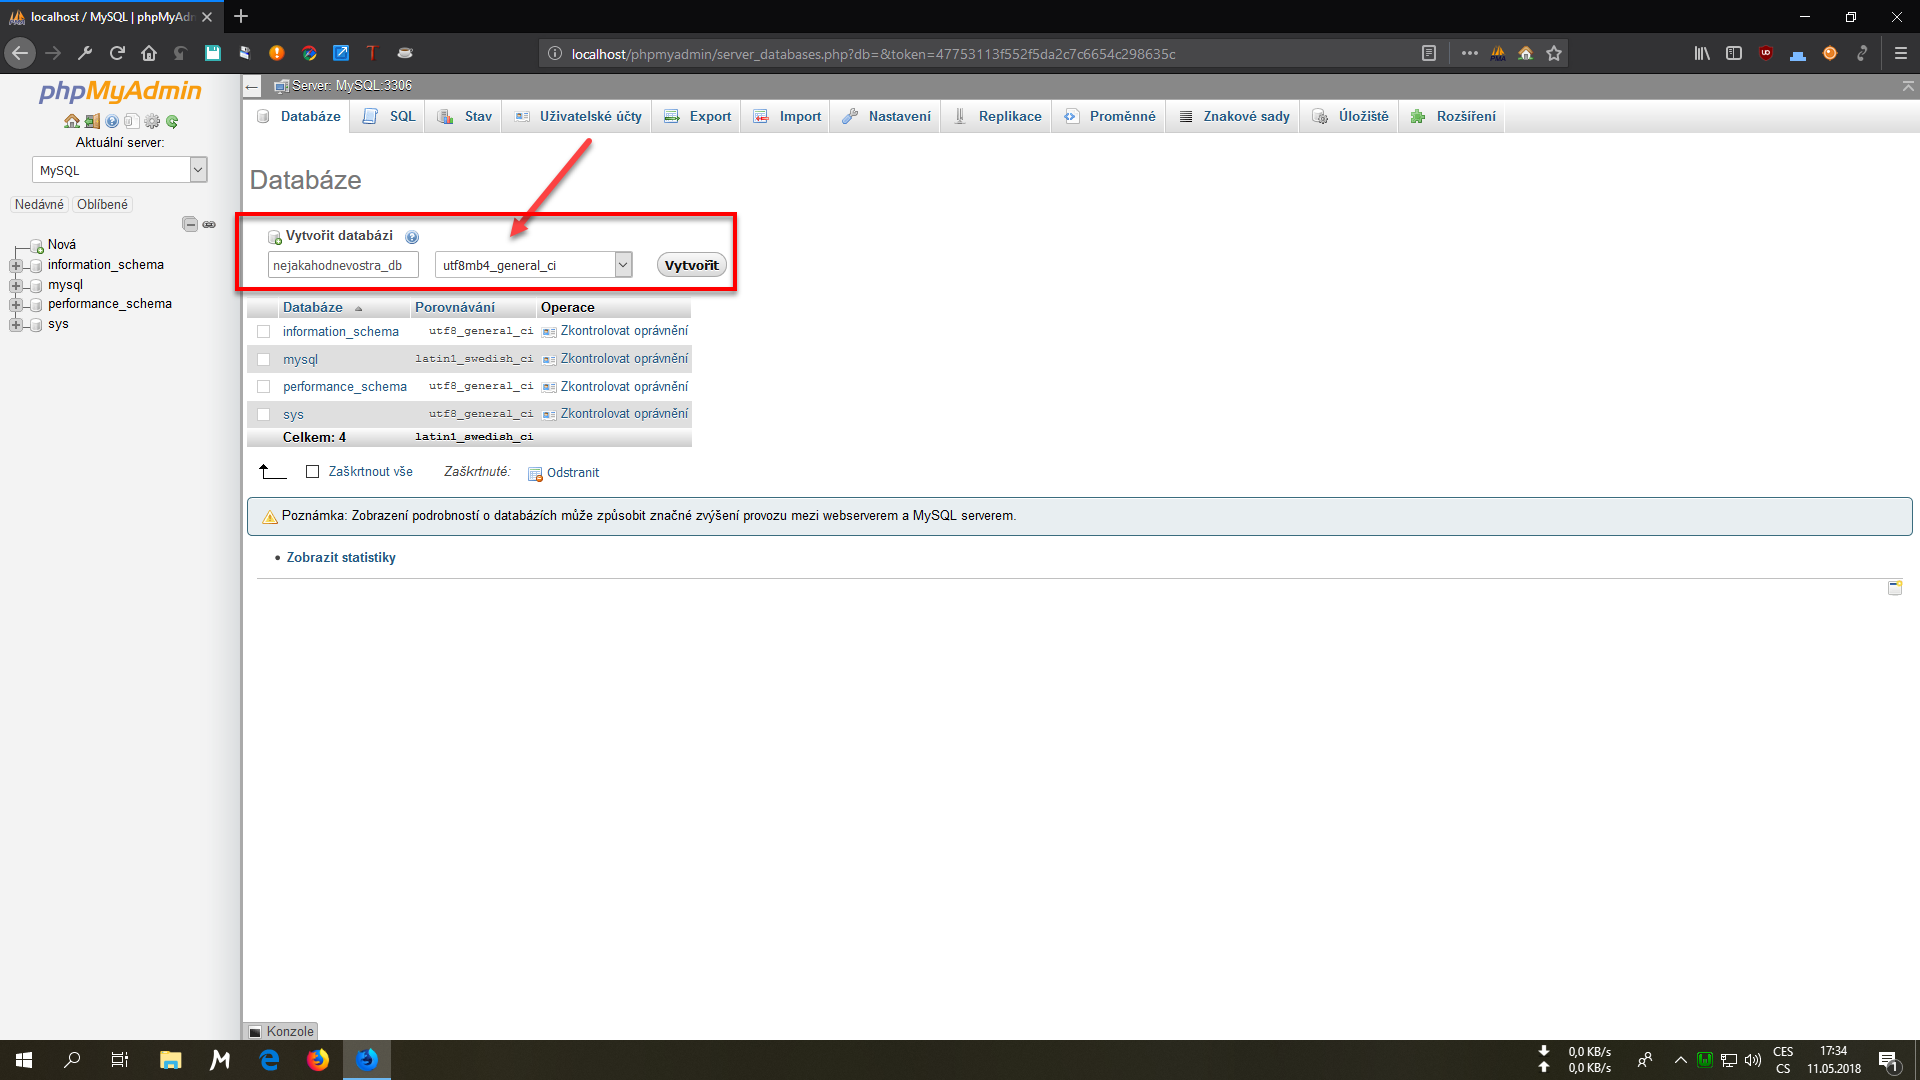Click the Zobrazit statistiky link
The width and height of the screenshot is (1920, 1080).
click(341, 558)
